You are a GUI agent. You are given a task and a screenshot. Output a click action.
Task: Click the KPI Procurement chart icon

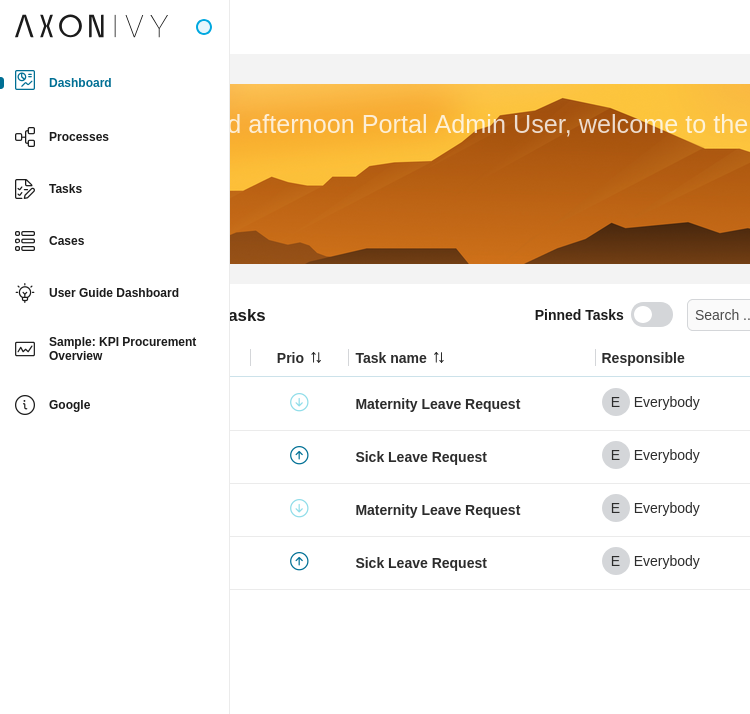coord(25,349)
